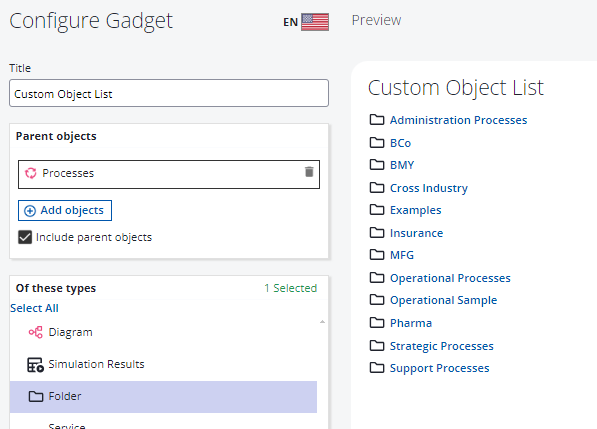Click the Select All link
This screenshot has height=429, width=597.
point(34,308)
